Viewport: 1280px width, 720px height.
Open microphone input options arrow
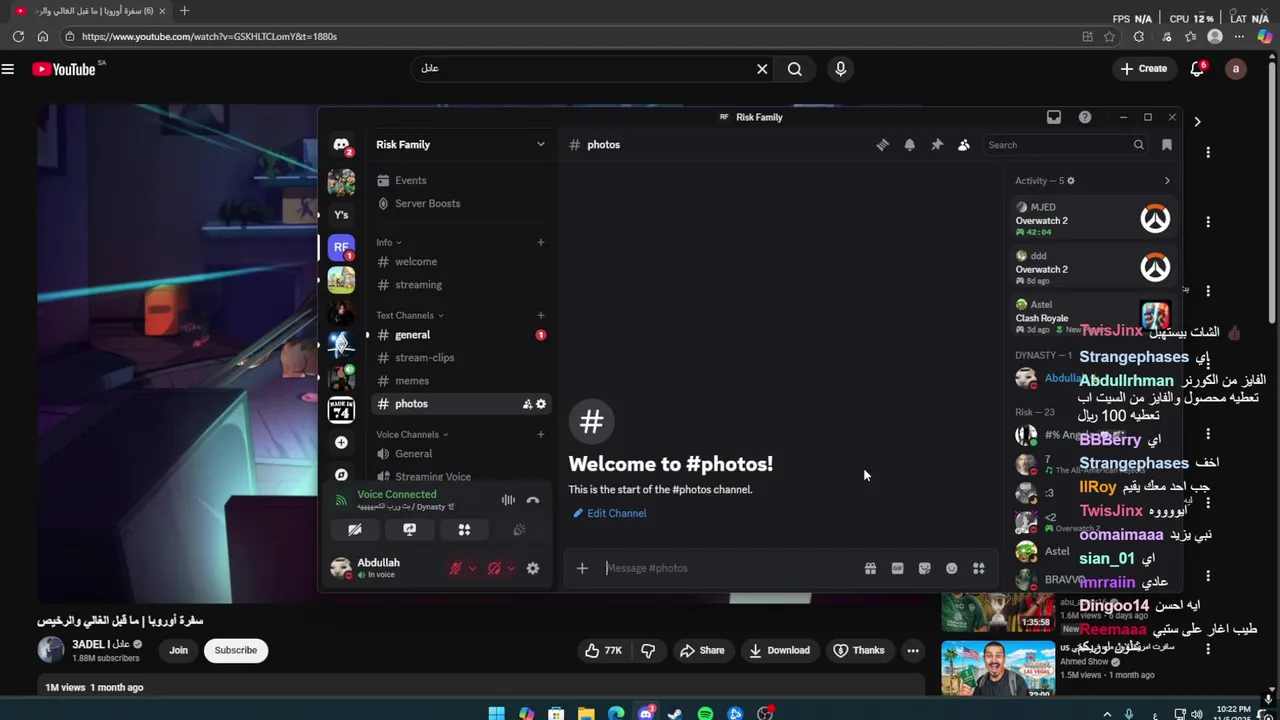tap(472, 568)
